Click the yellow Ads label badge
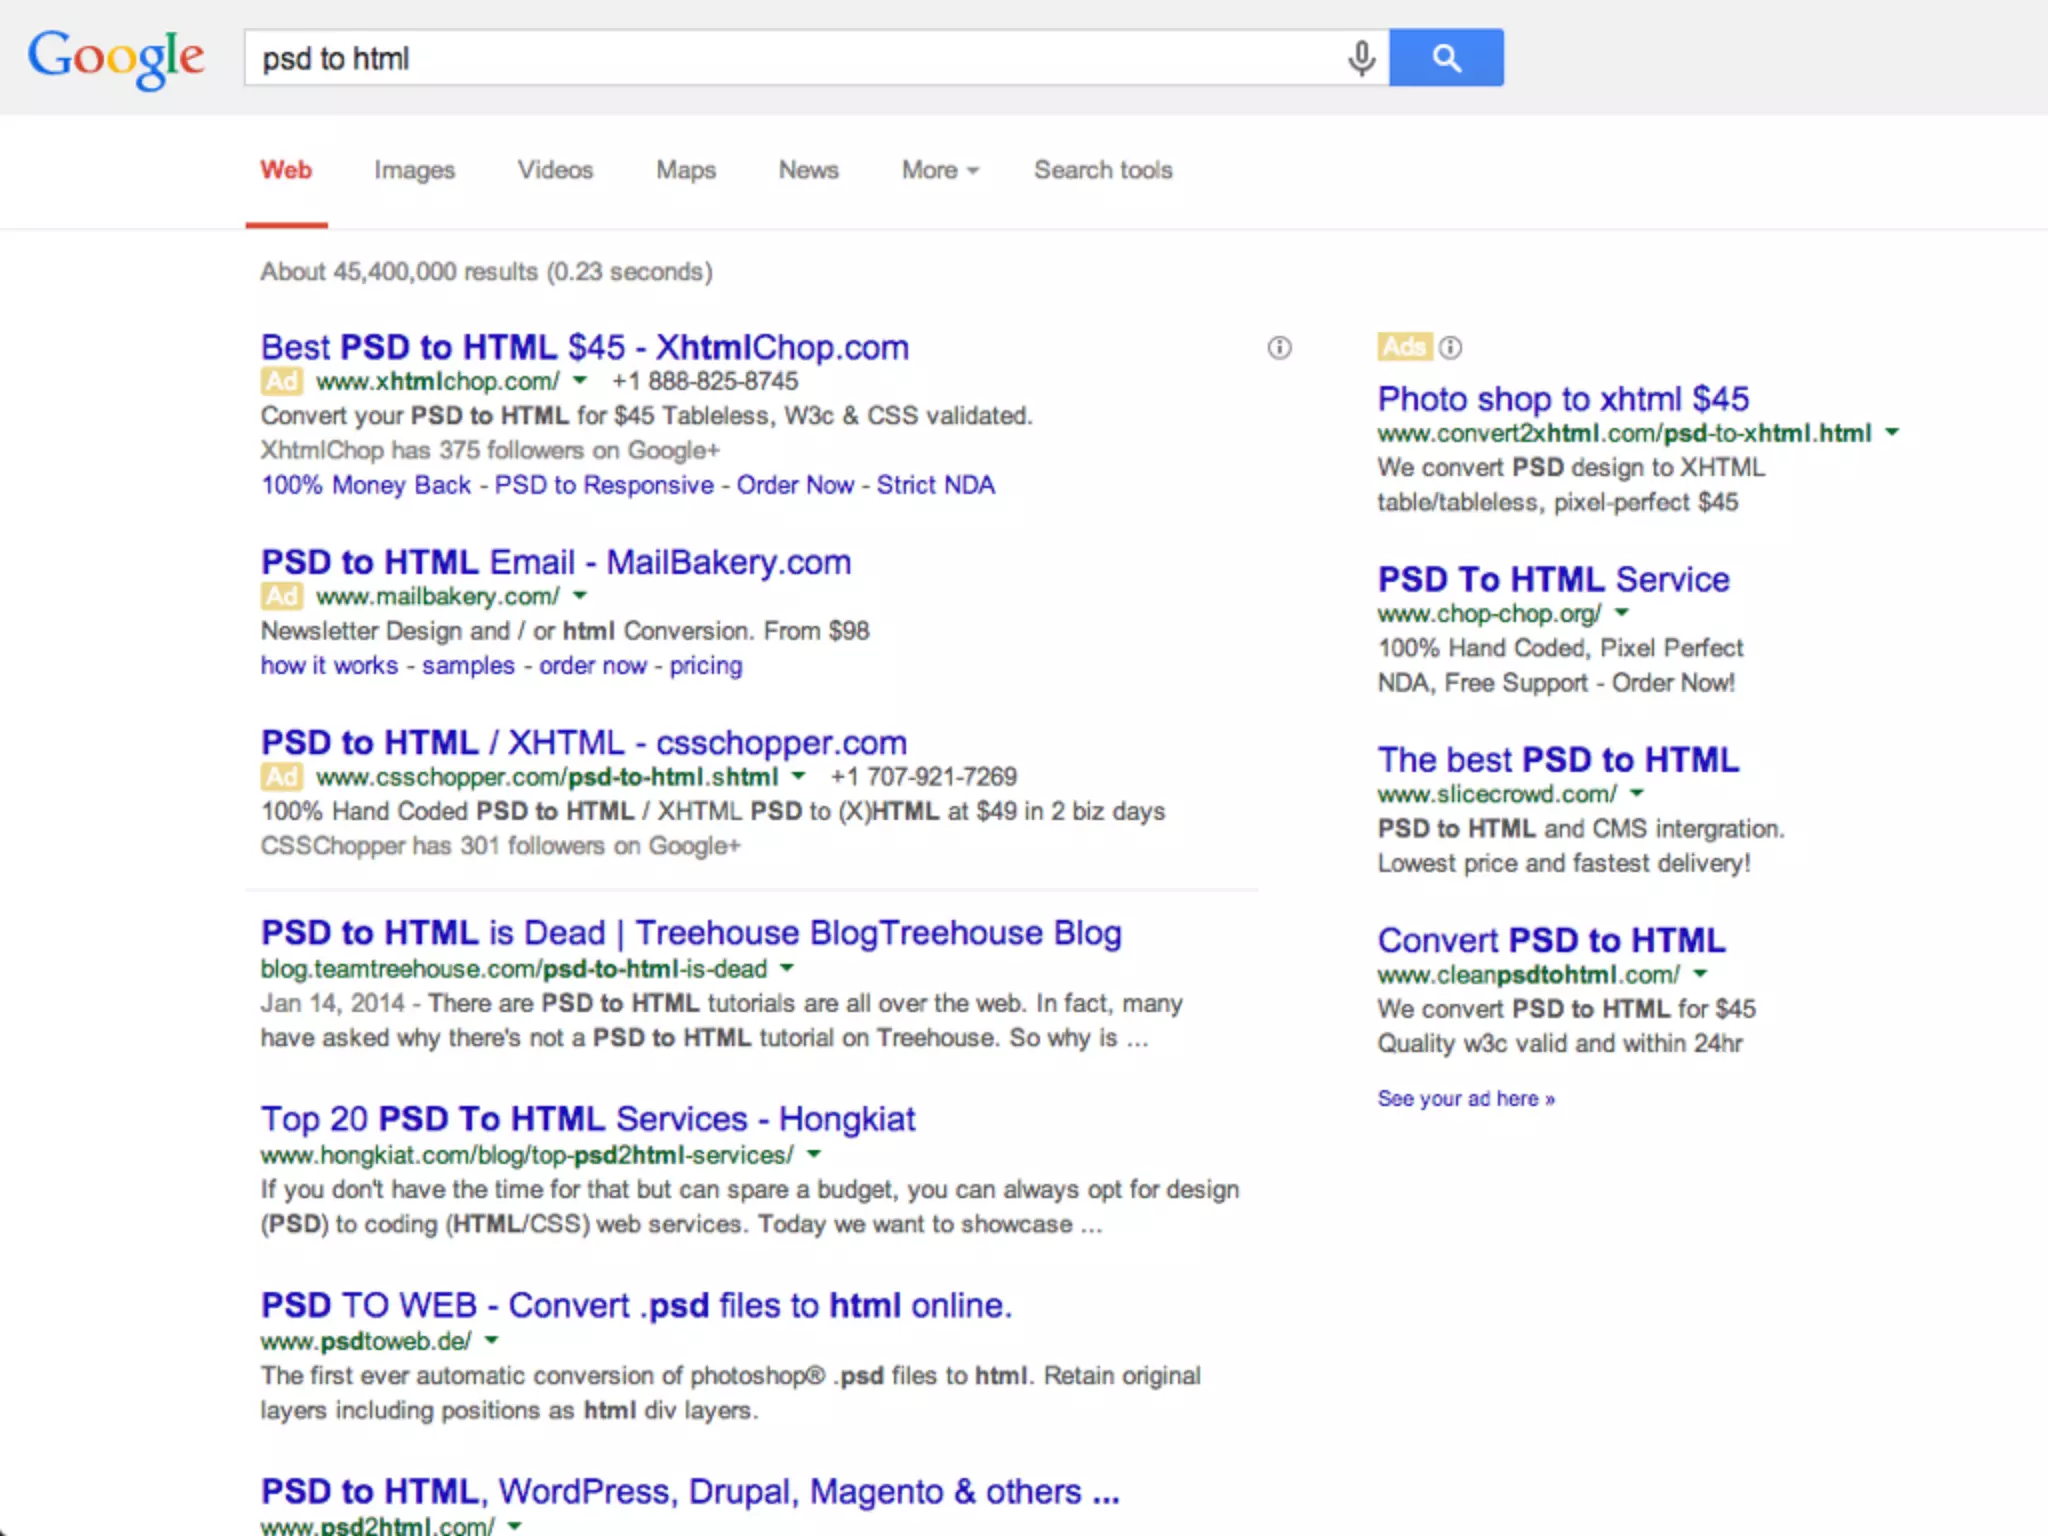 click(x=1404, y=347)
